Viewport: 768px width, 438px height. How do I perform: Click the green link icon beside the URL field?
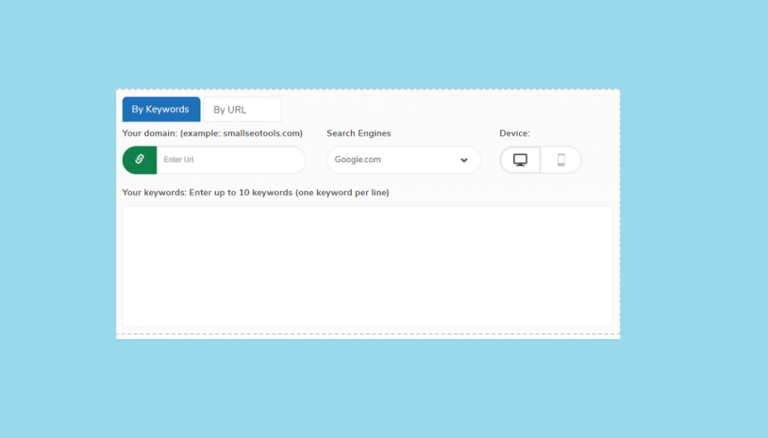click(x=140, y=160)
